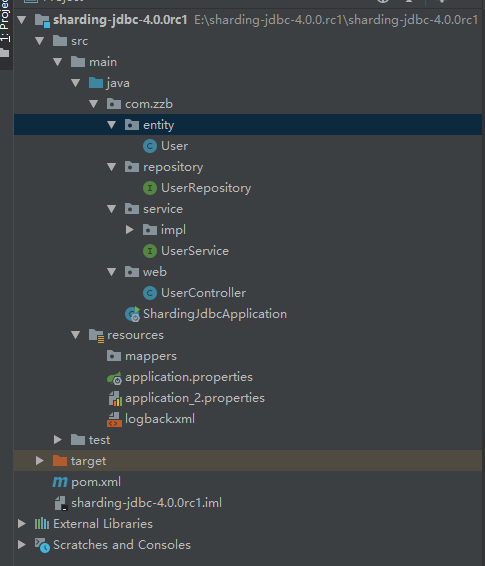Click the logback.xml file icon
The image size is (485, 566).
[114, 419]
